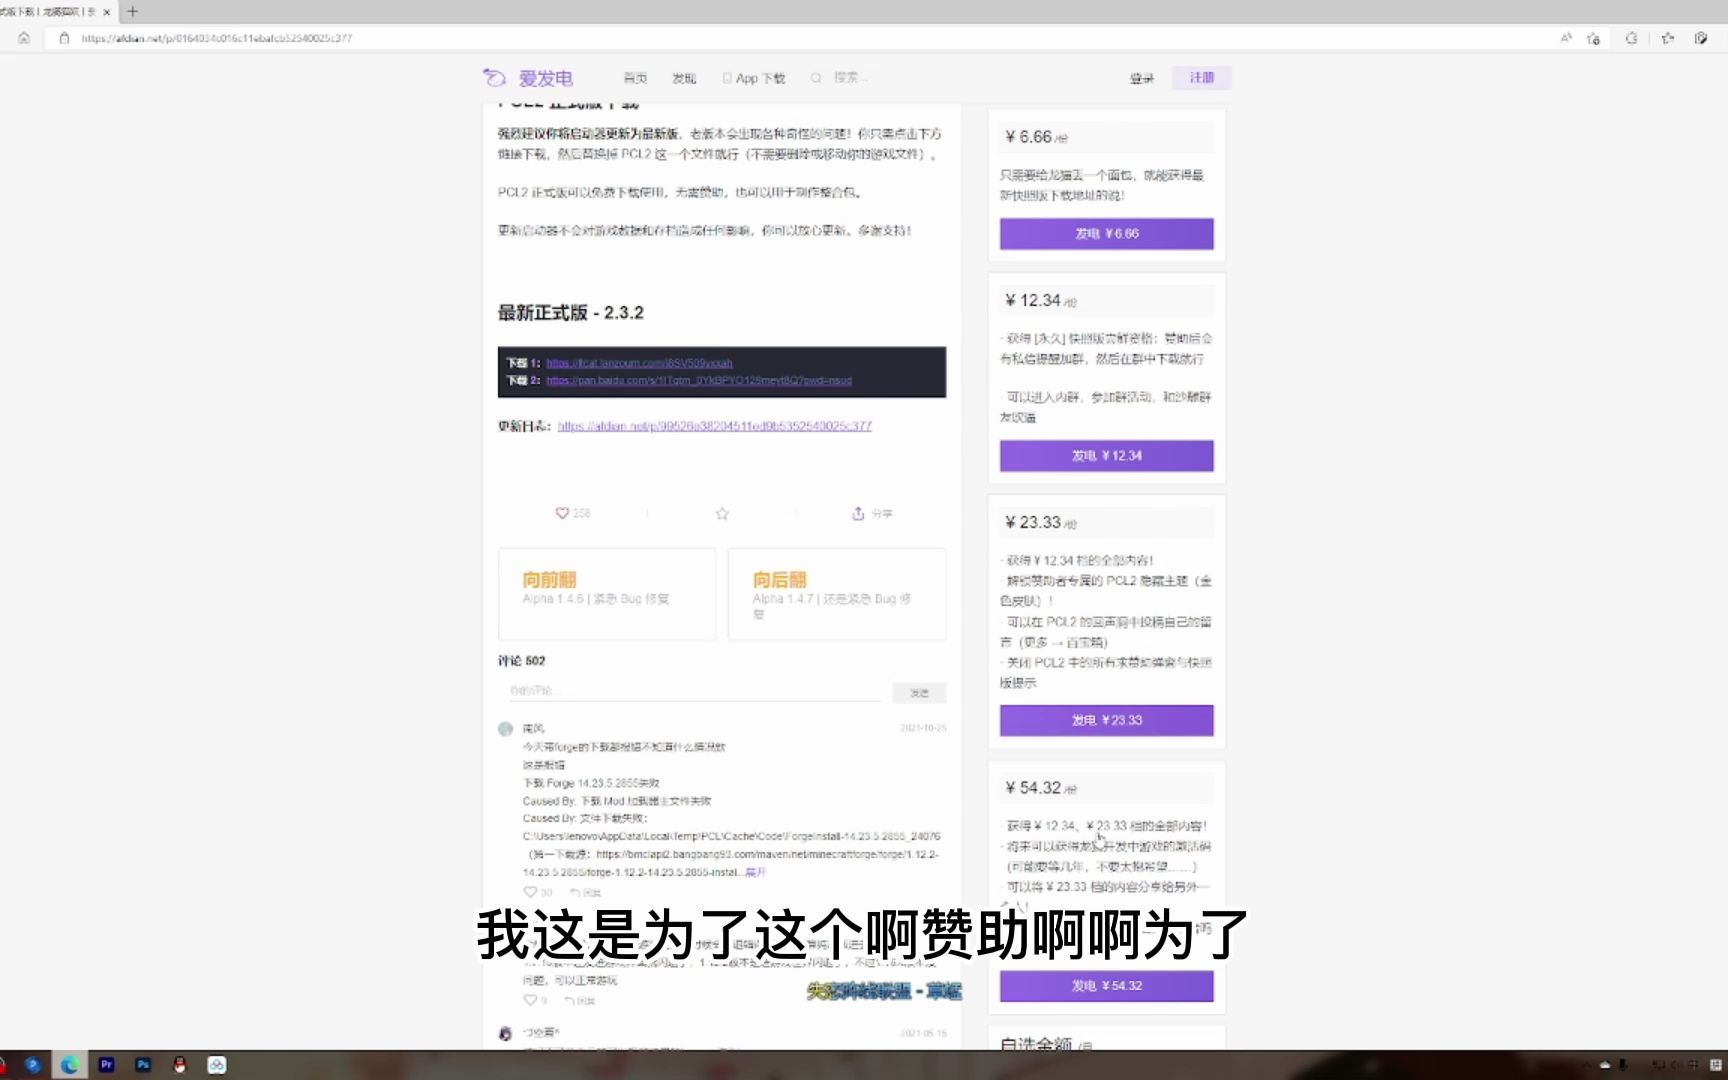Open the blue circle taskbar app

coord(32,1065)
